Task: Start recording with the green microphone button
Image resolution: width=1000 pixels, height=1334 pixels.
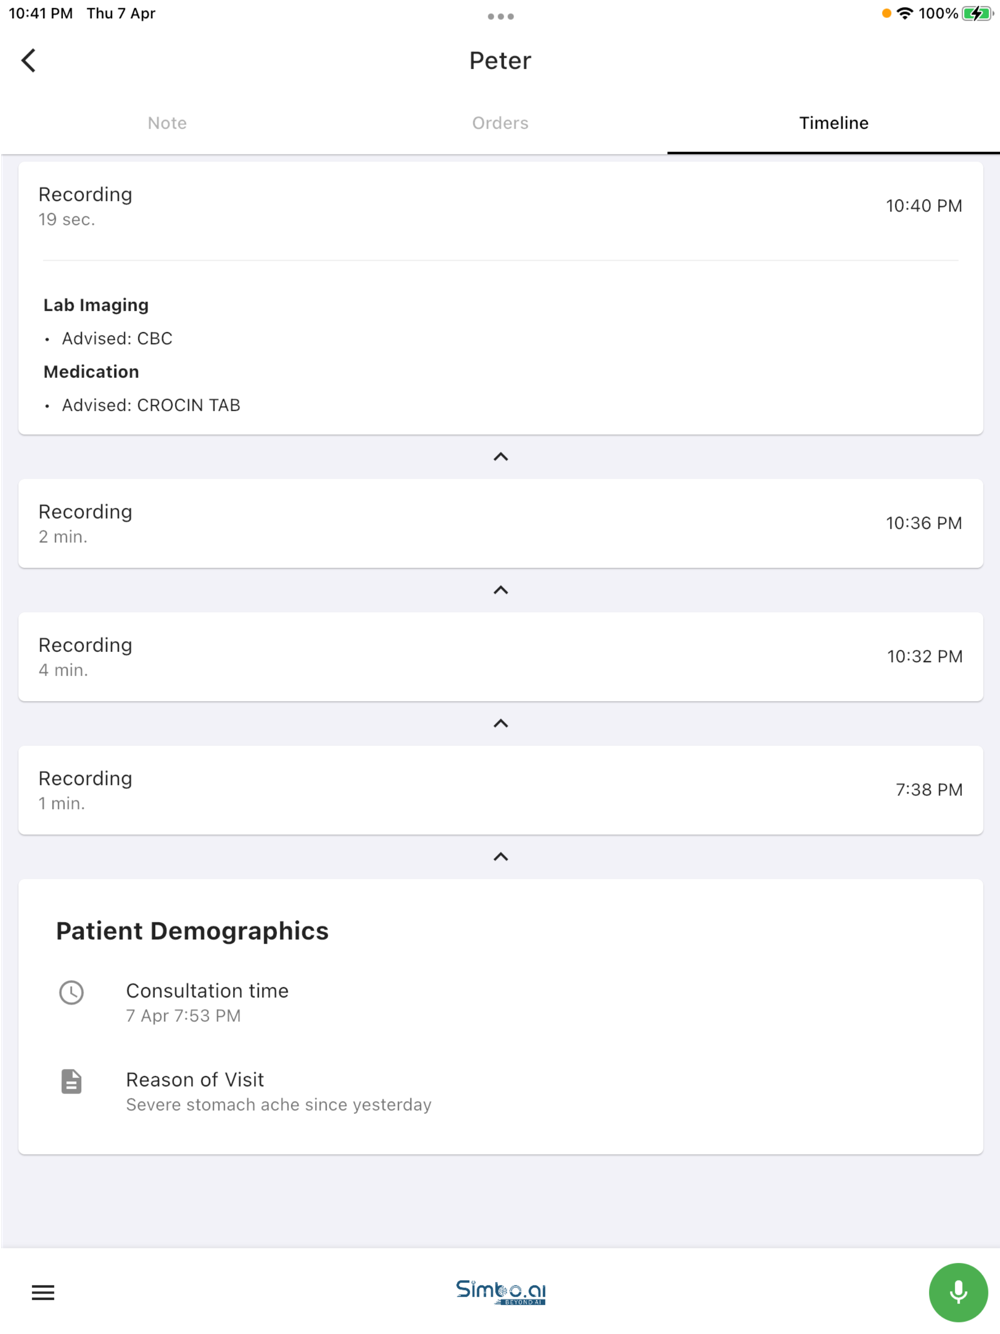Action: 957,1292
